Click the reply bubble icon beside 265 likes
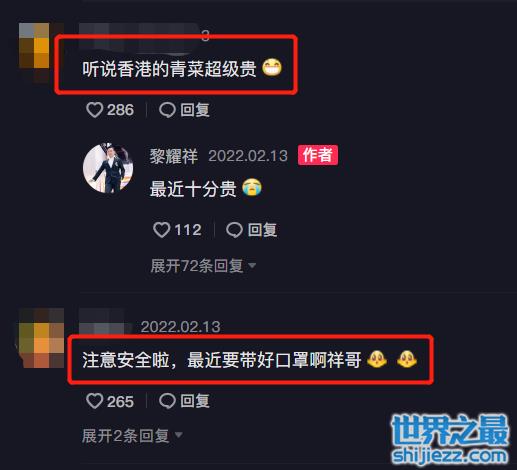The image size is (517, 470). tap(167, 401)
